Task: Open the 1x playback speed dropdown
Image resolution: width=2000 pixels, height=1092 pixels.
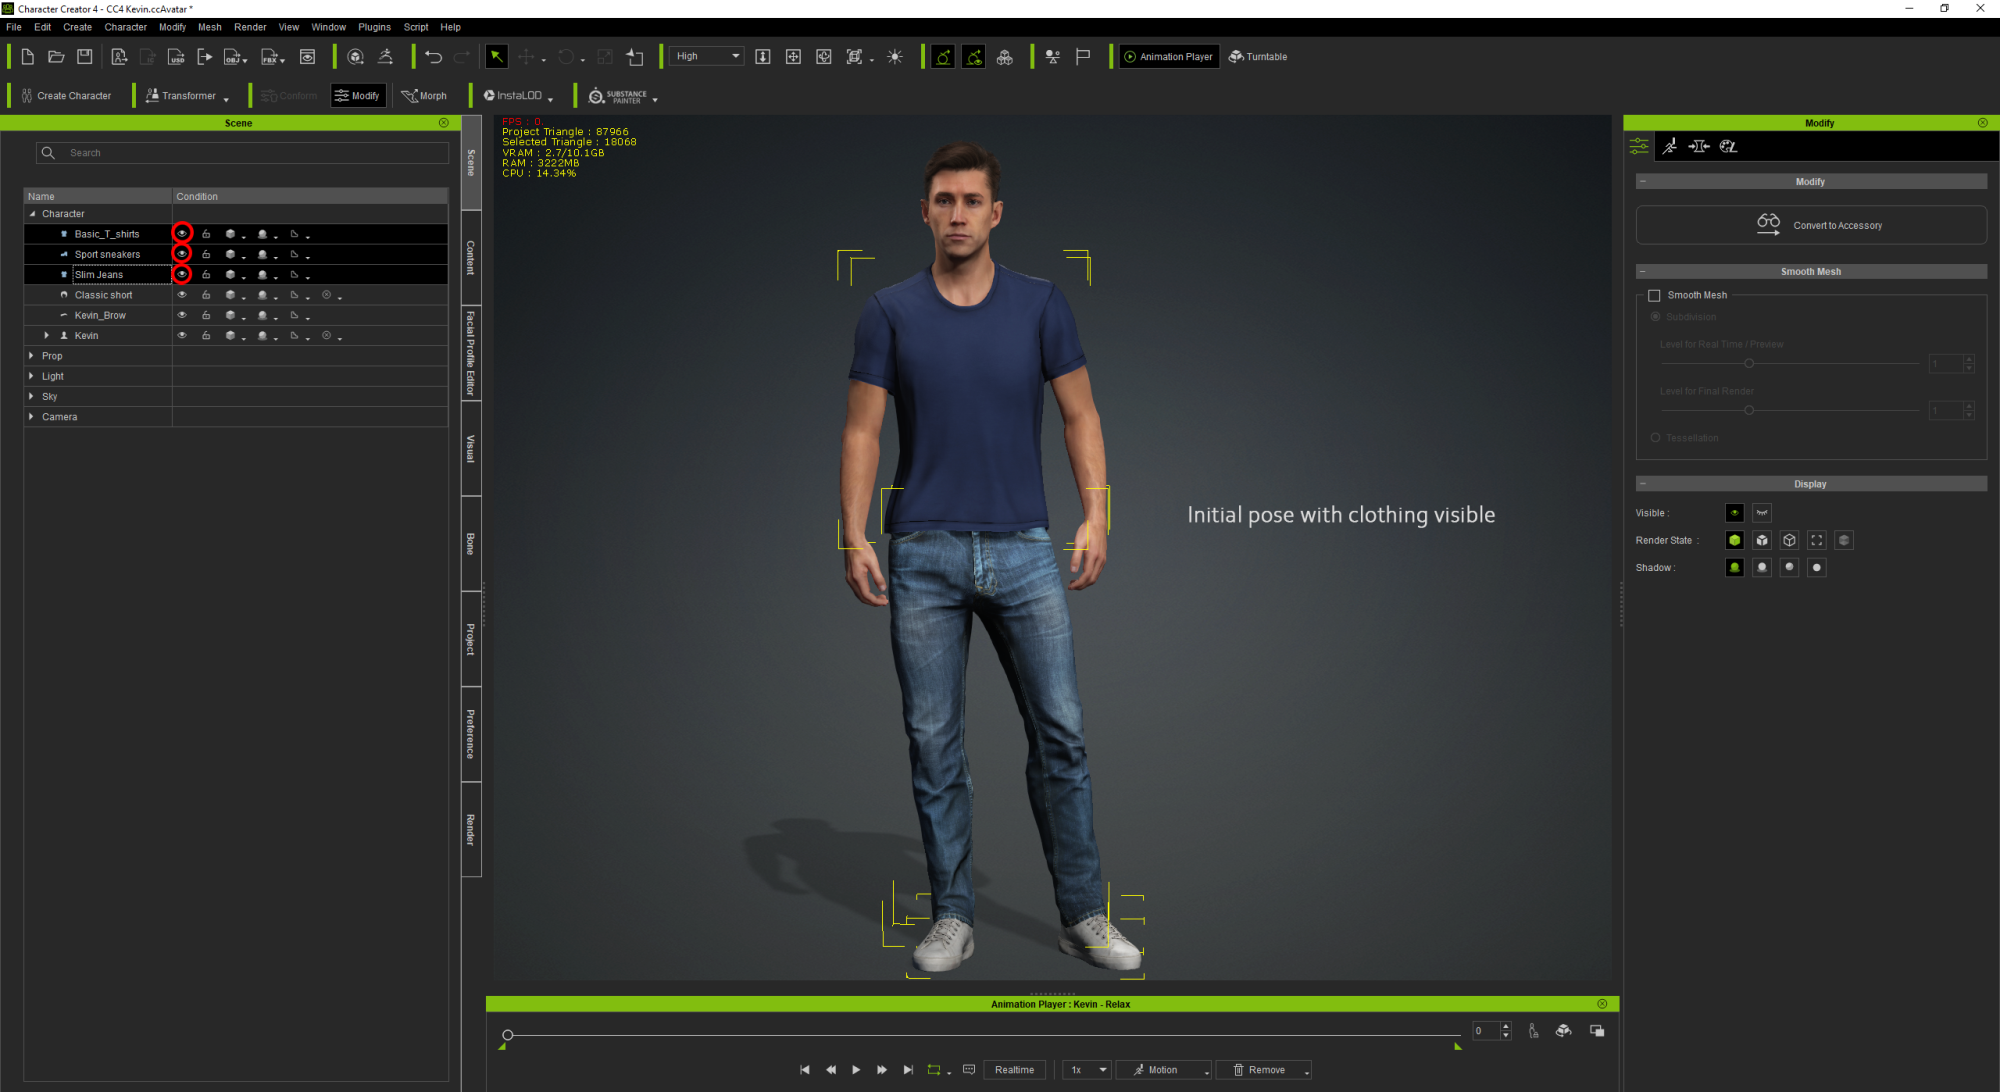Action: coord(1088,1070)
